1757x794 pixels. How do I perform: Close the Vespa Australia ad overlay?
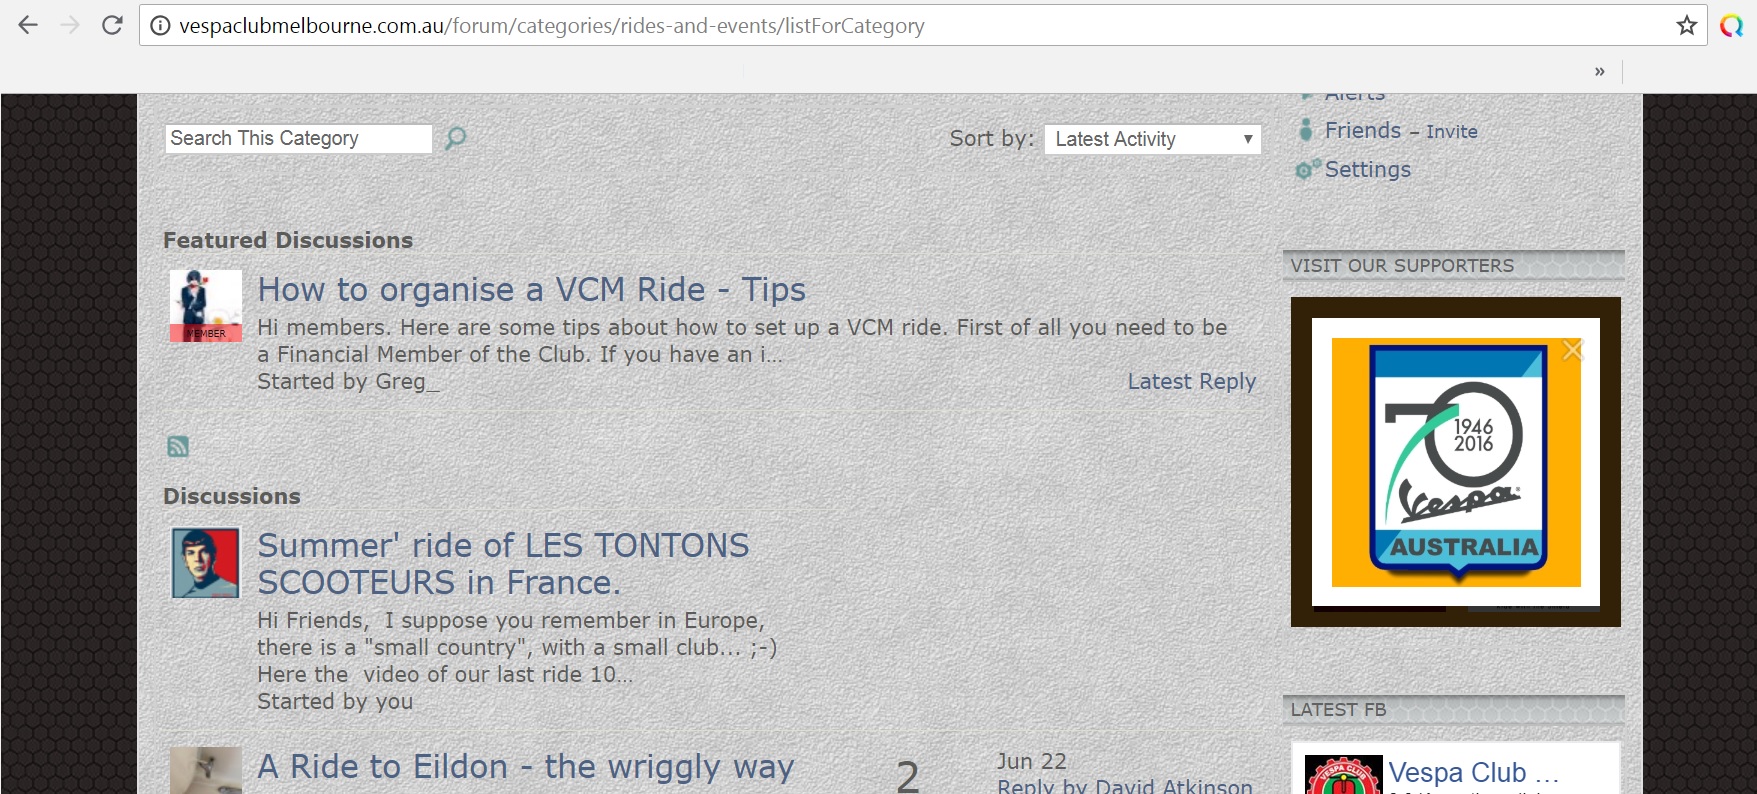(1572, 350)
